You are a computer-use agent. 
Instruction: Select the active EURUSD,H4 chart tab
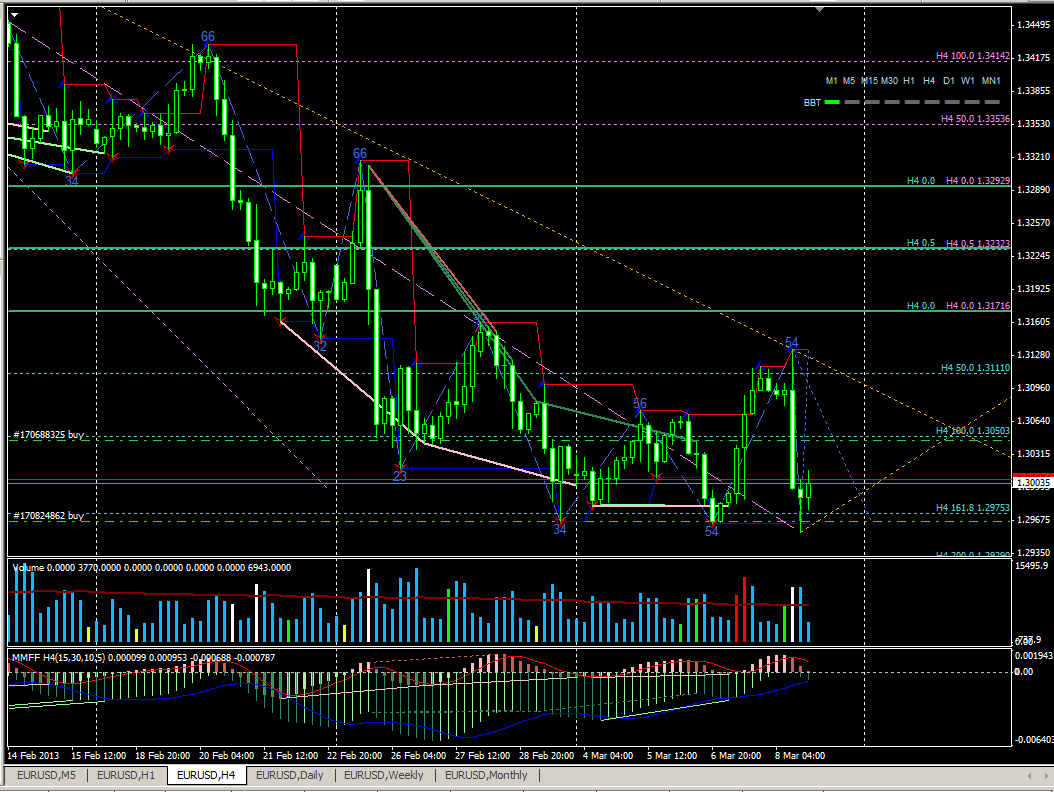pos(206,775)
